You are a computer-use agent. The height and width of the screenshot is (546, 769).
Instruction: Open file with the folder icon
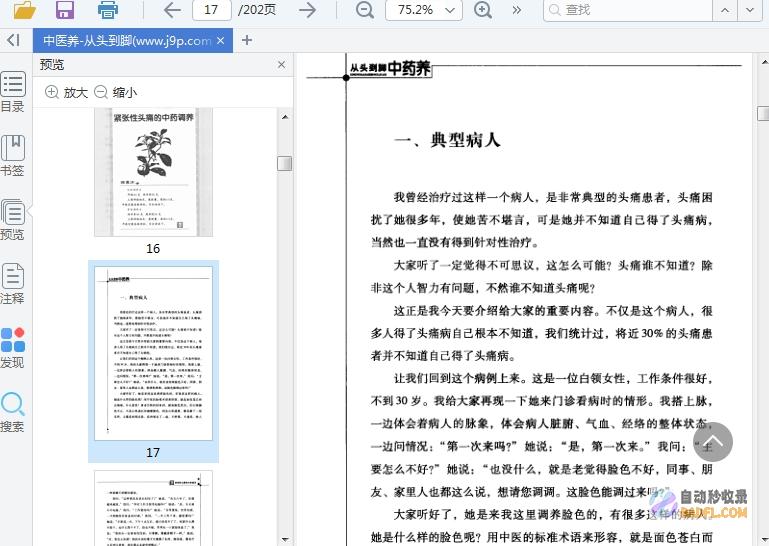25,10
